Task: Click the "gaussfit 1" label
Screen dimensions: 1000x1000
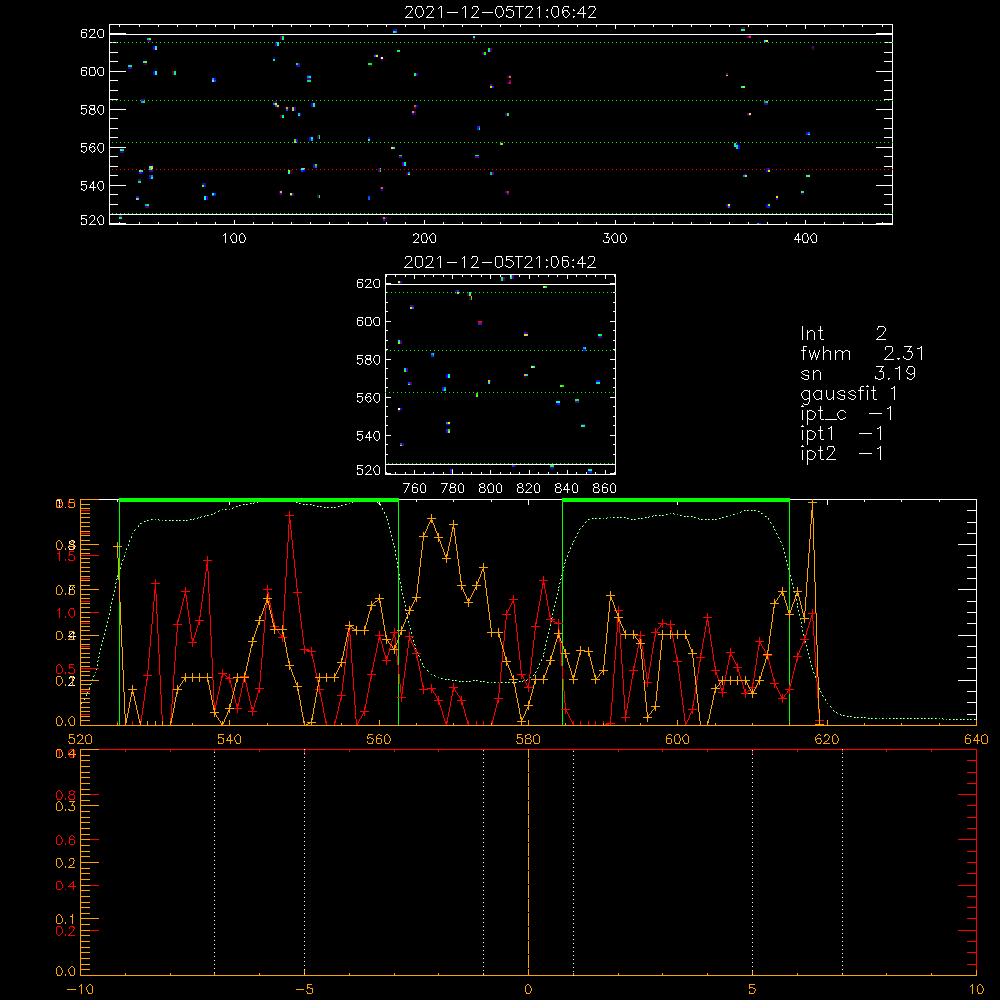Action: pyautogui.click(x=849, y=393)
